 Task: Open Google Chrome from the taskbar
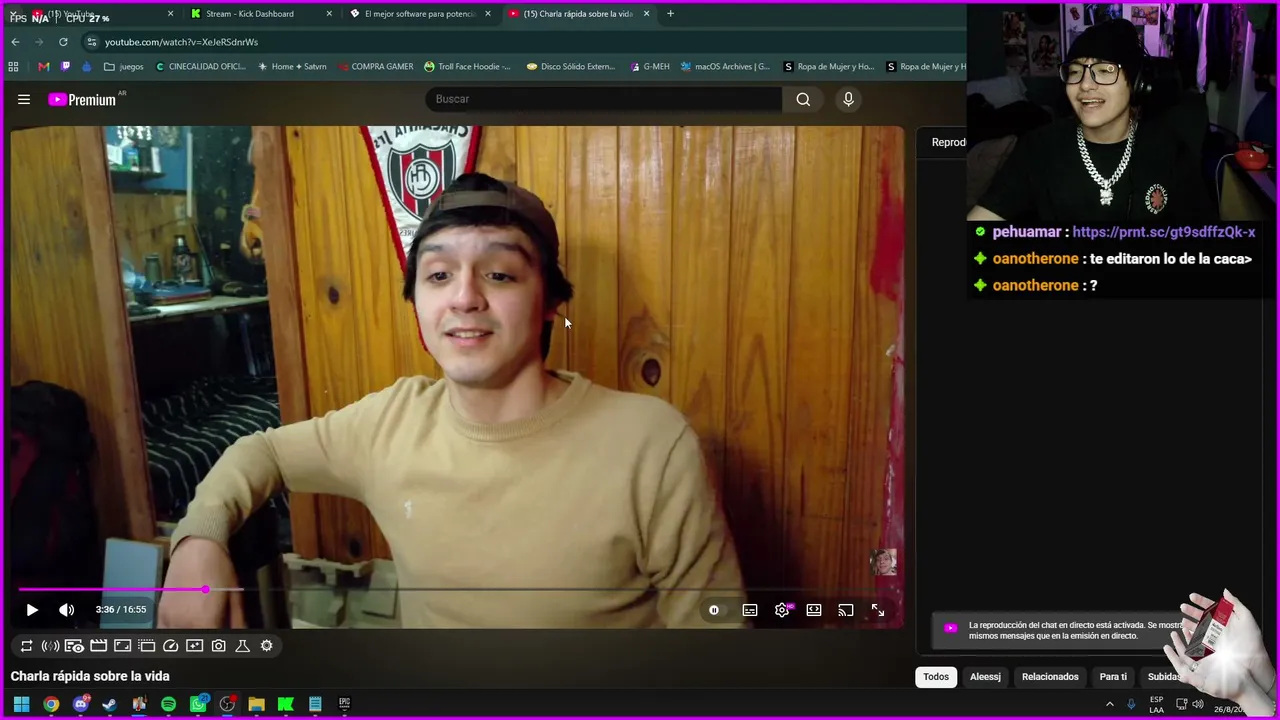tap(51, 704)
